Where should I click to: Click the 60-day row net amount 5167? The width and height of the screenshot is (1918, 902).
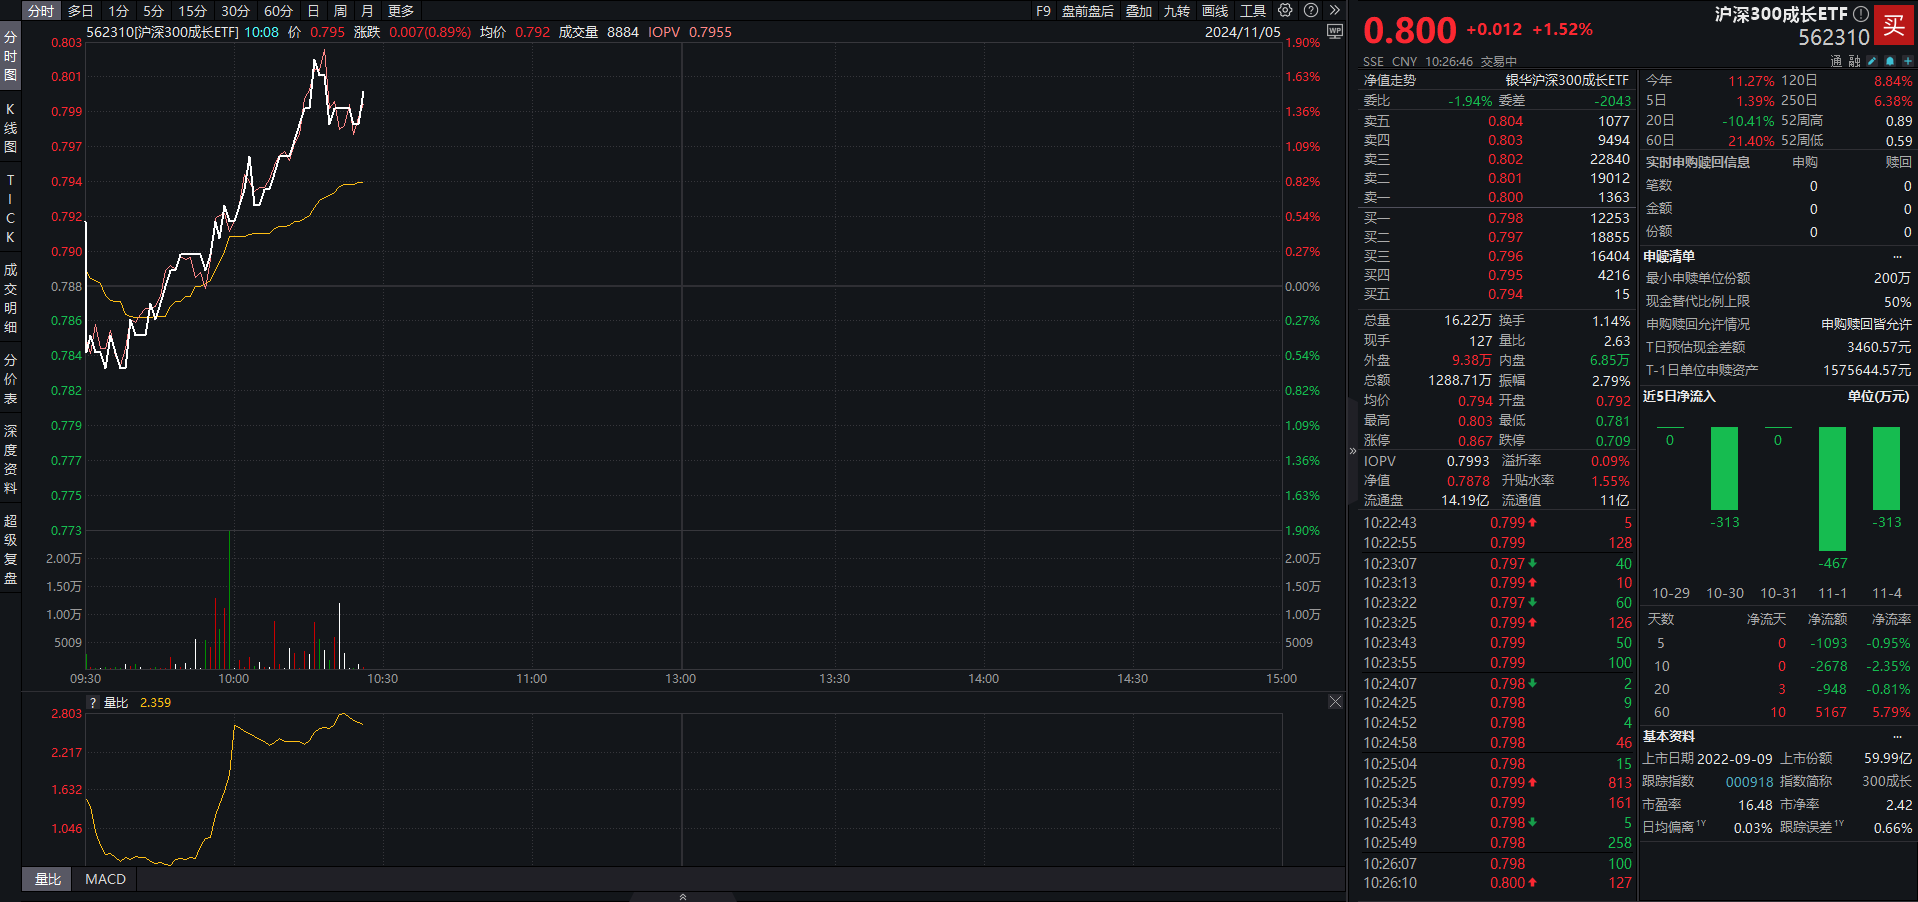pyautogui.click(x=1831, y=712)
